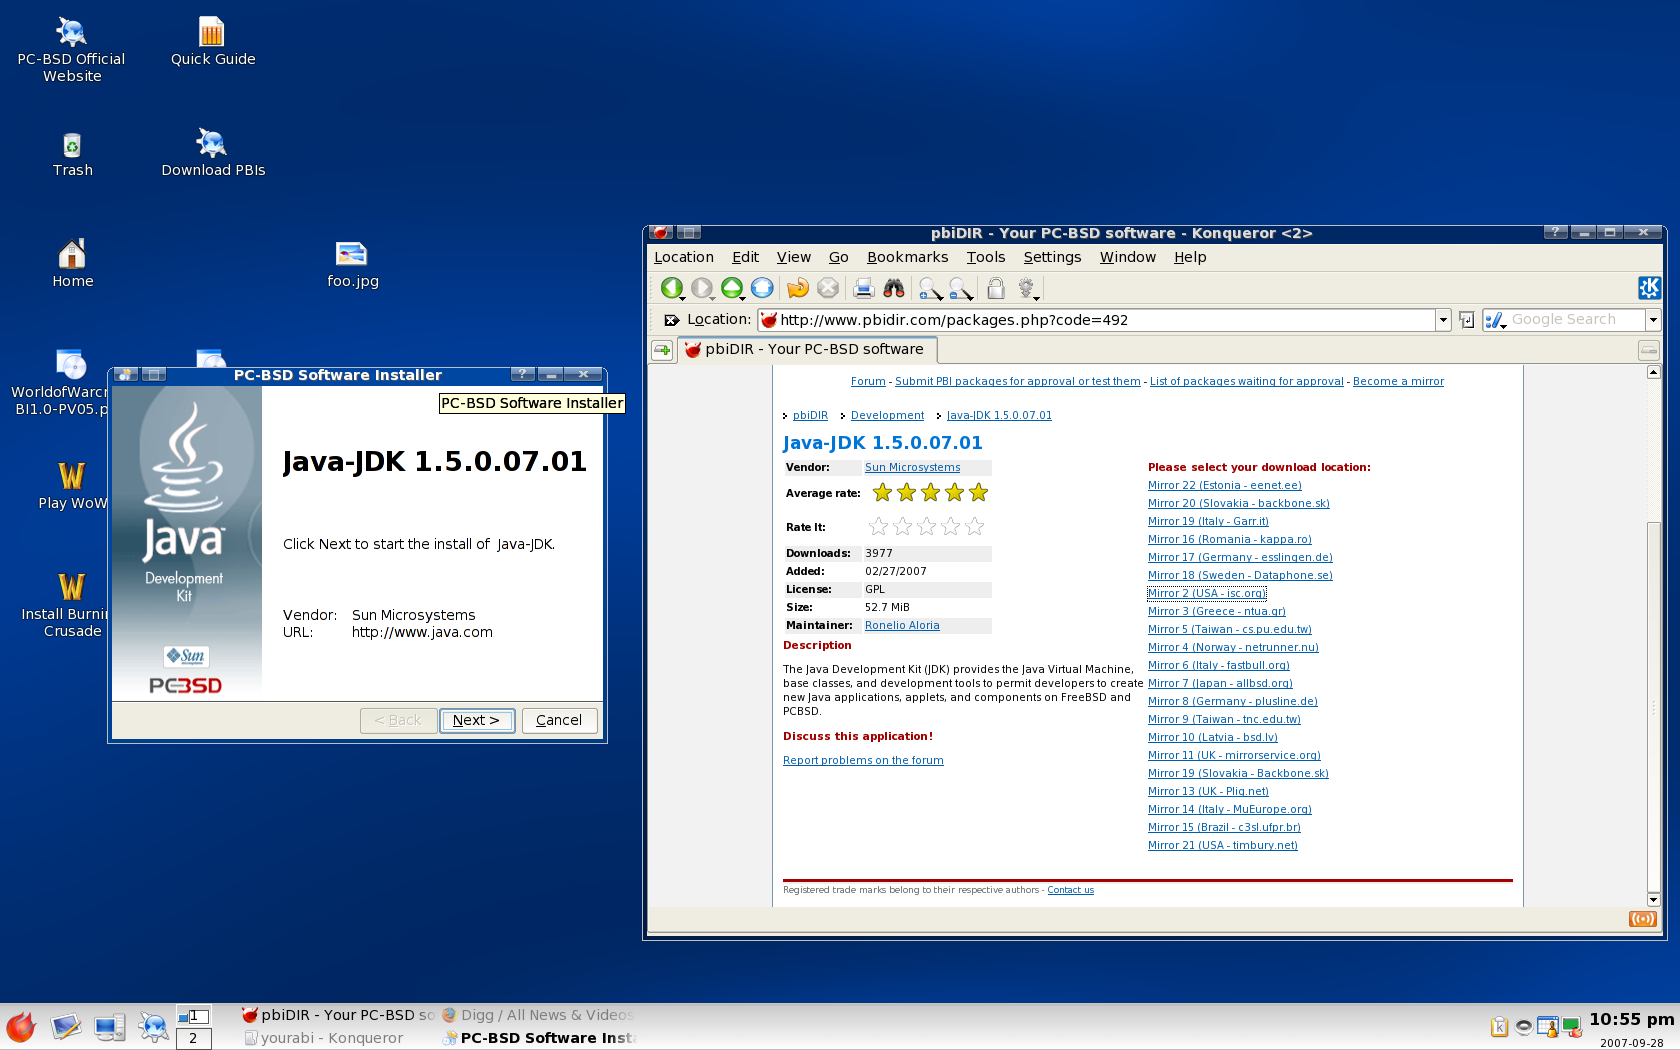Click the Security padlock icon
Viewport: 1680px width, 1050px height.
pyautogui.click(x=996, y=288)
